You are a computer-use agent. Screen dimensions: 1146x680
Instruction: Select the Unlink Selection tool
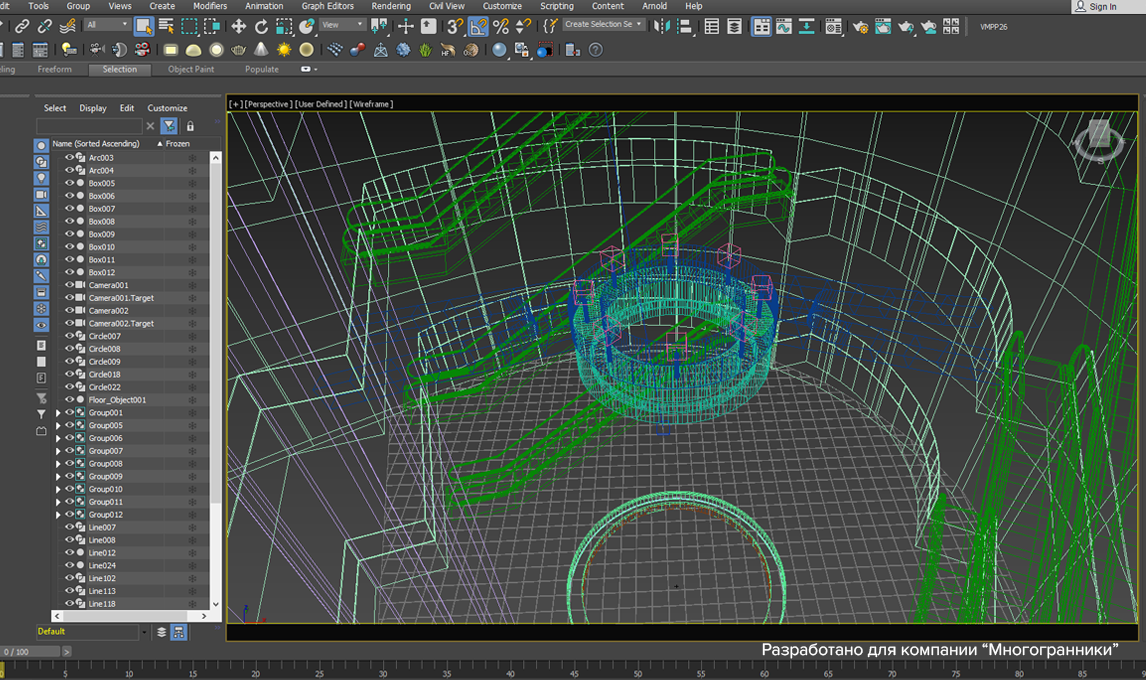(x=45, y=27)
